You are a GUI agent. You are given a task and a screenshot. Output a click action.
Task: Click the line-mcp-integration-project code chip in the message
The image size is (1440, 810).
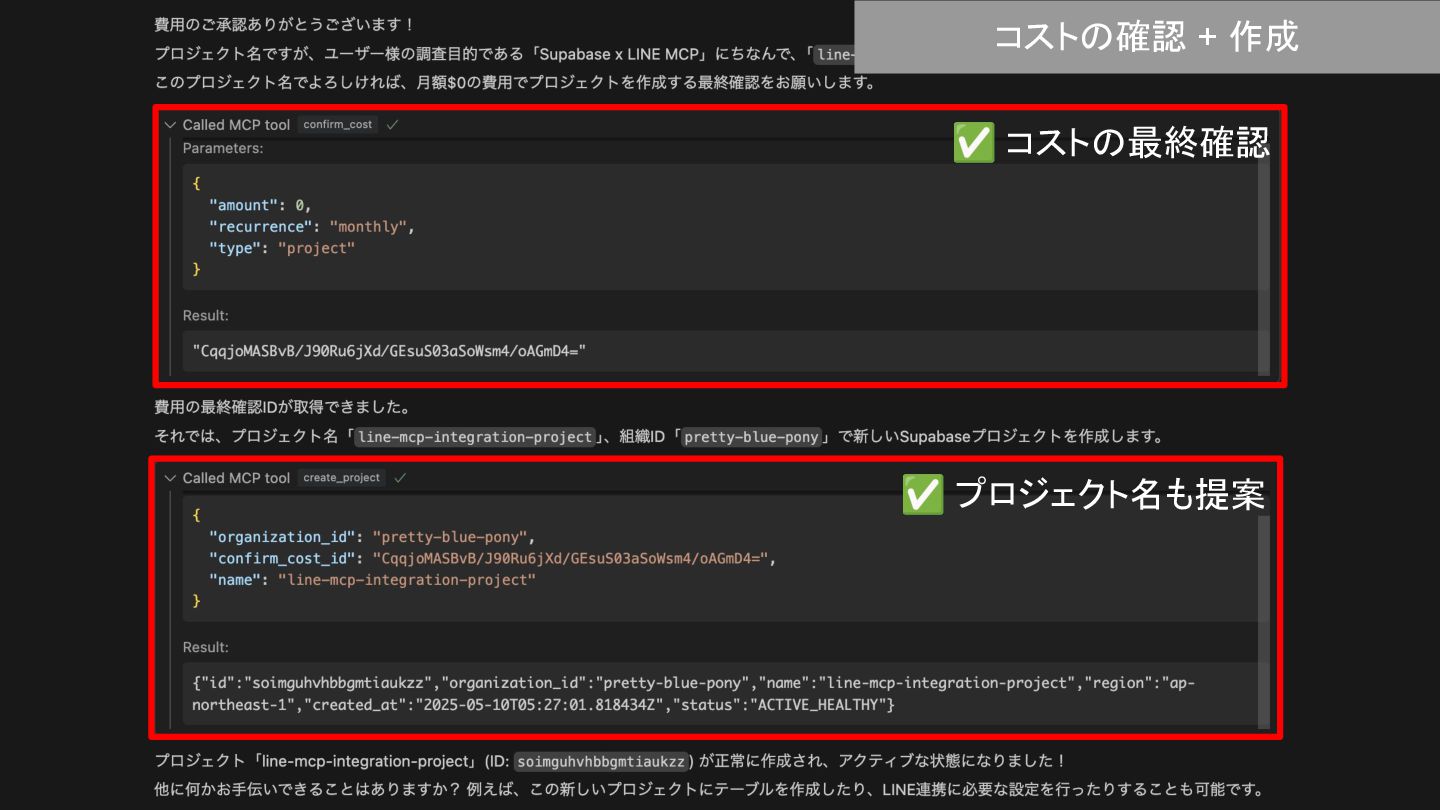(475, 437)
